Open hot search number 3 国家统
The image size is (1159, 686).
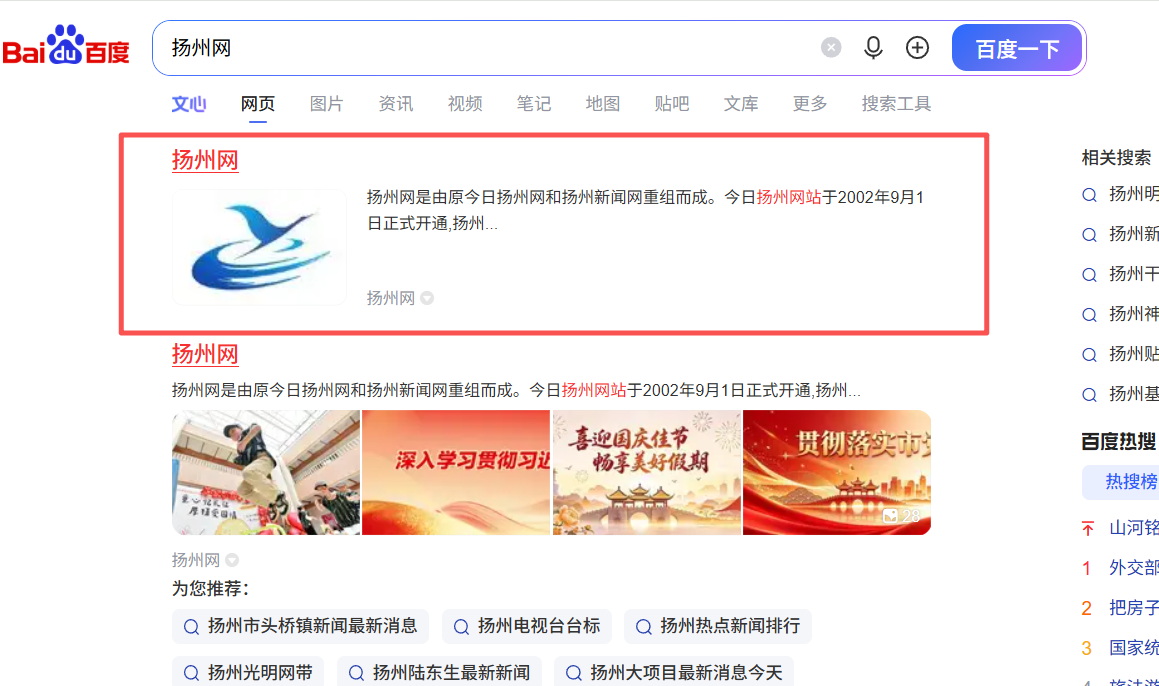(x=1134, y=648)
